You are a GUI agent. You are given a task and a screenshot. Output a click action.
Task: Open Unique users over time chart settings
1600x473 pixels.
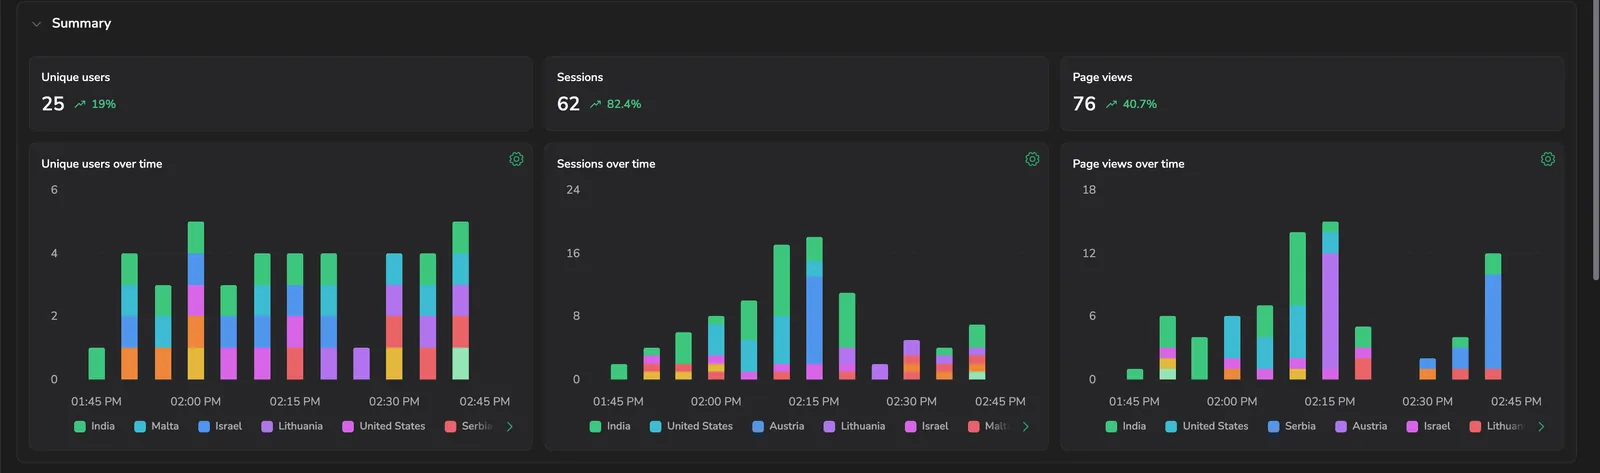coord(516,159)
